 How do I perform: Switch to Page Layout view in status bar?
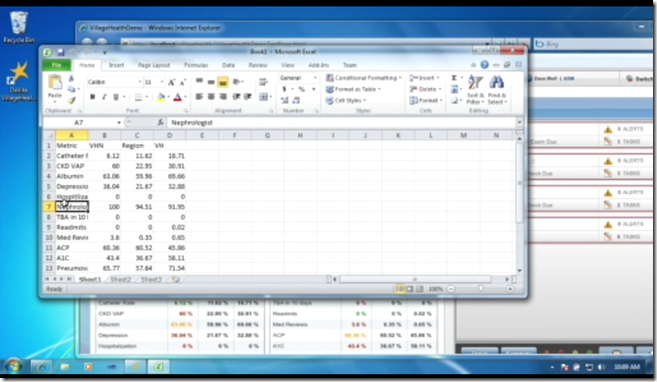pos(410,289)
